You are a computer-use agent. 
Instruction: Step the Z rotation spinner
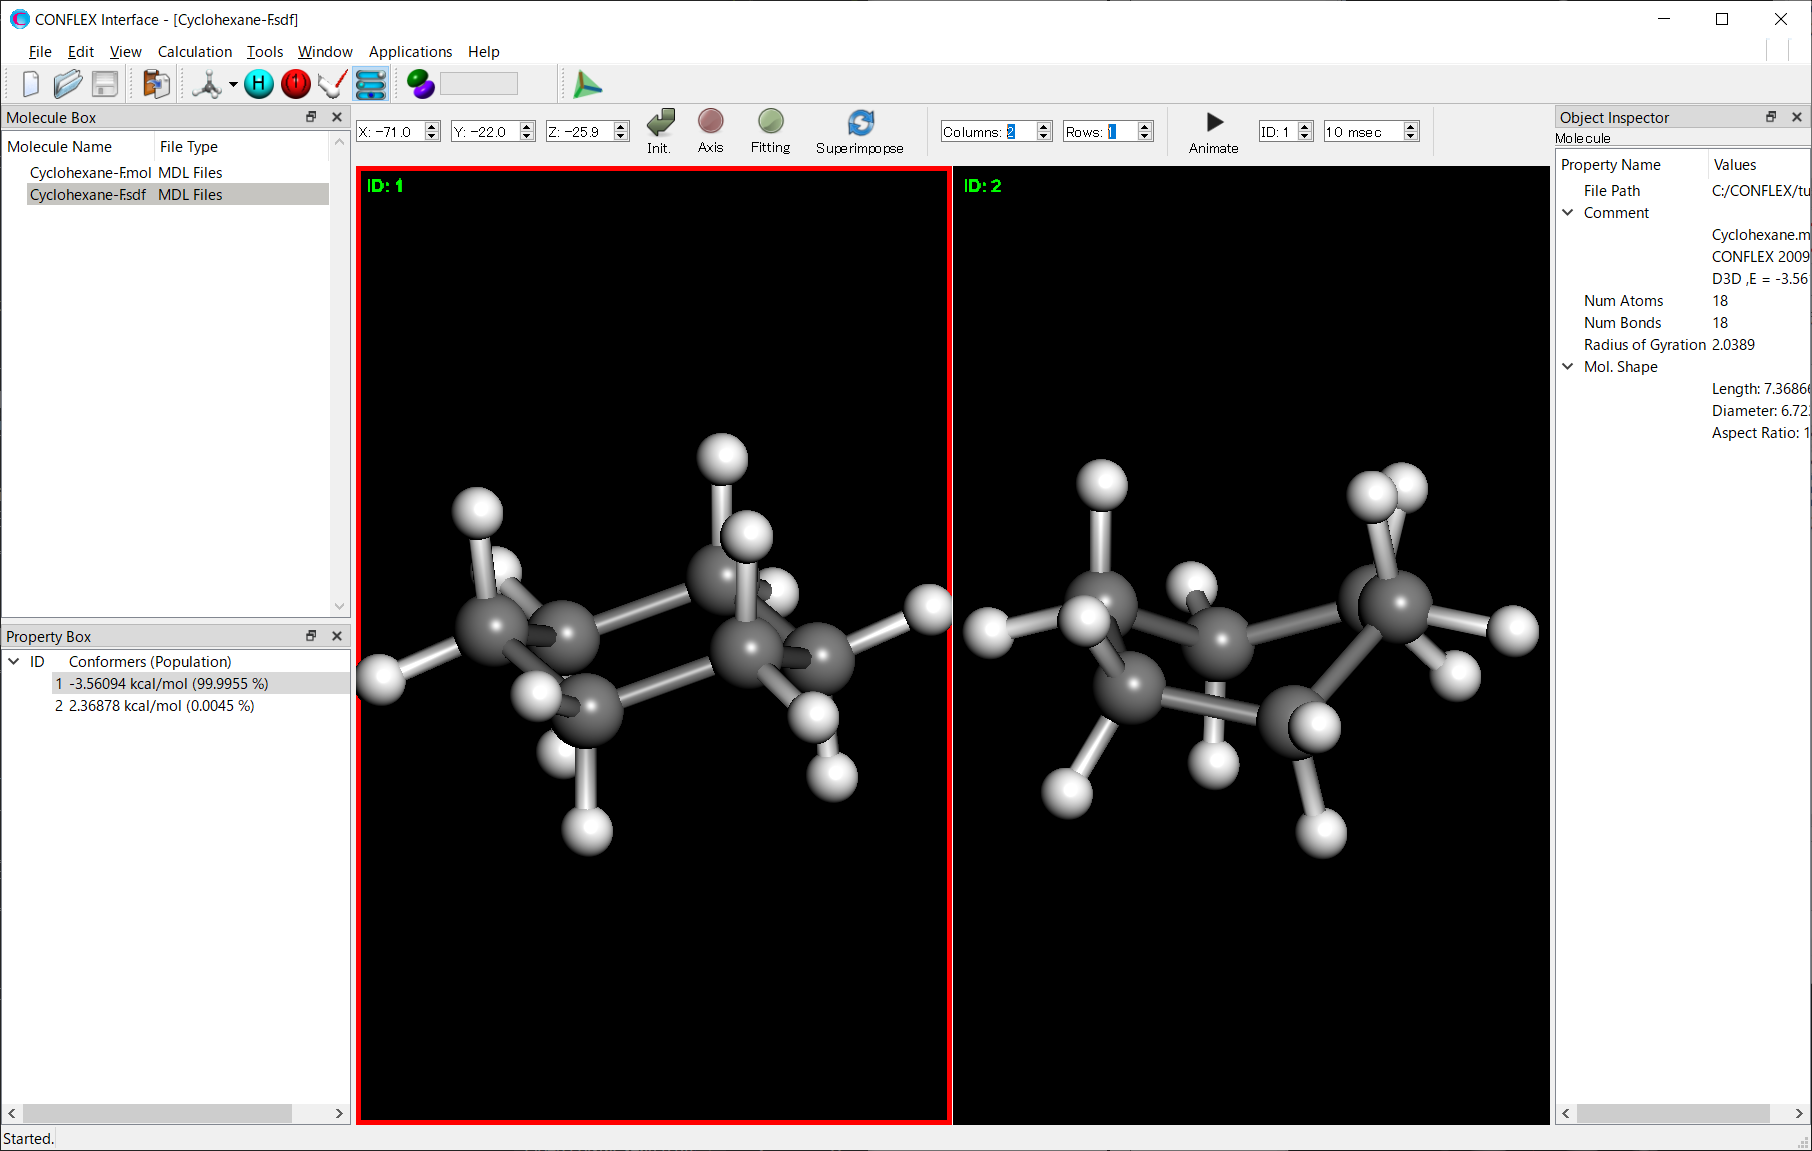(x=621, y=132)
